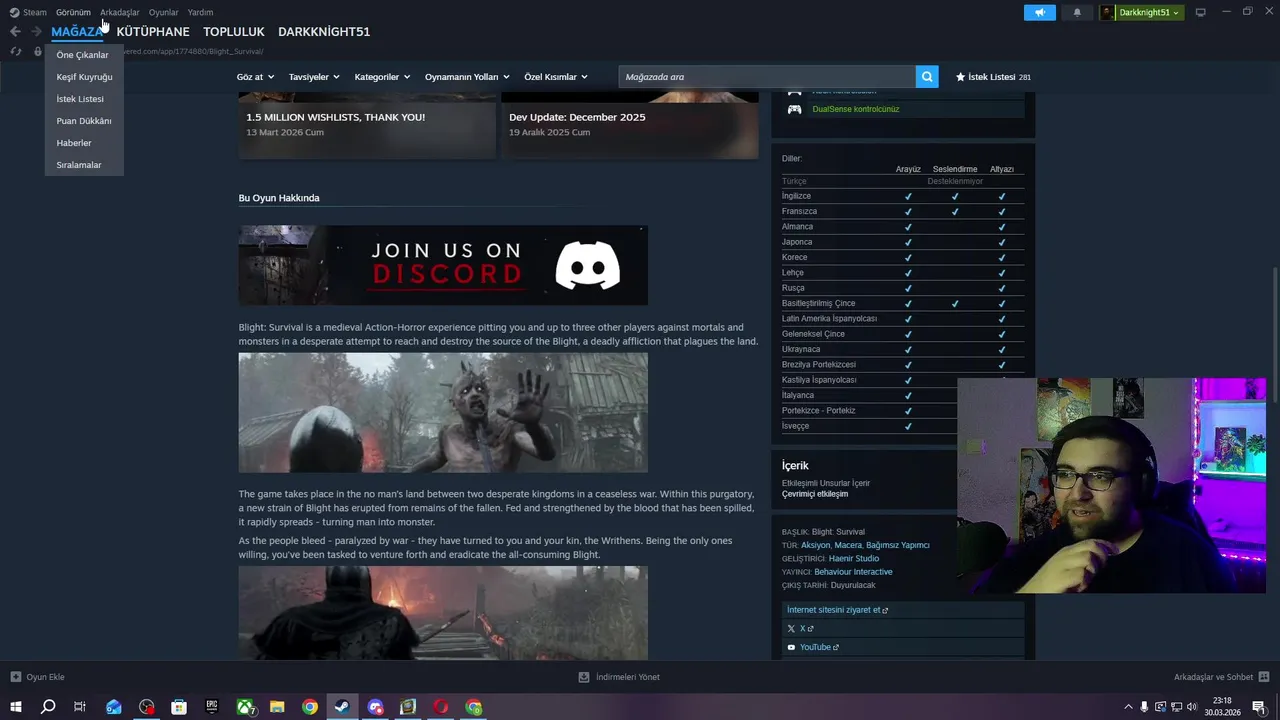Click the Join Us on Discord banner

click(x=443, y=265)
